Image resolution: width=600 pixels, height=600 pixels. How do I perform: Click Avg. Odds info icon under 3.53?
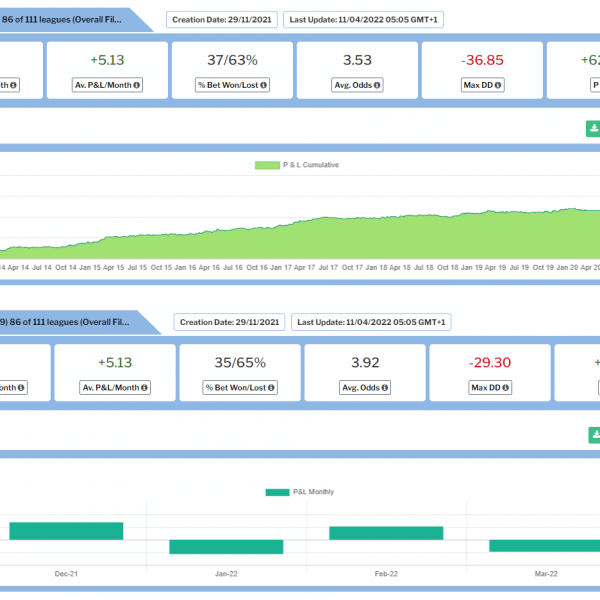[380, 85]
